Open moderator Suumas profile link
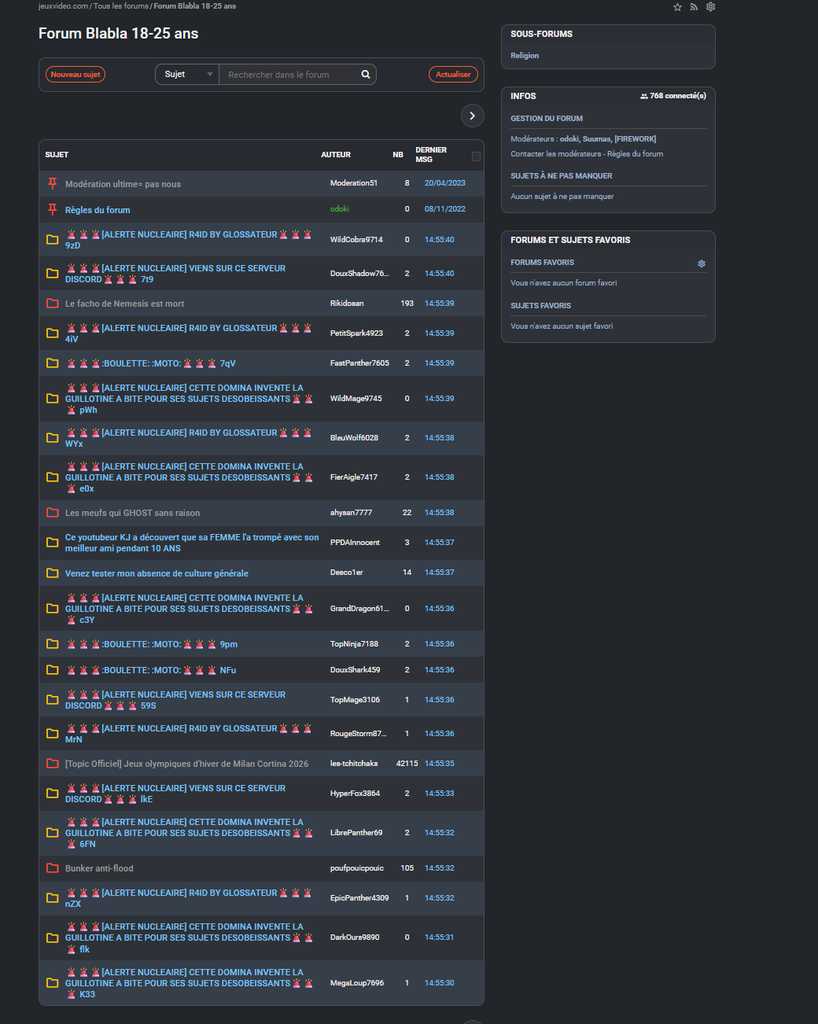This screenshot has width=818, height=1024. pyautogui.click(x=597, y=139)
